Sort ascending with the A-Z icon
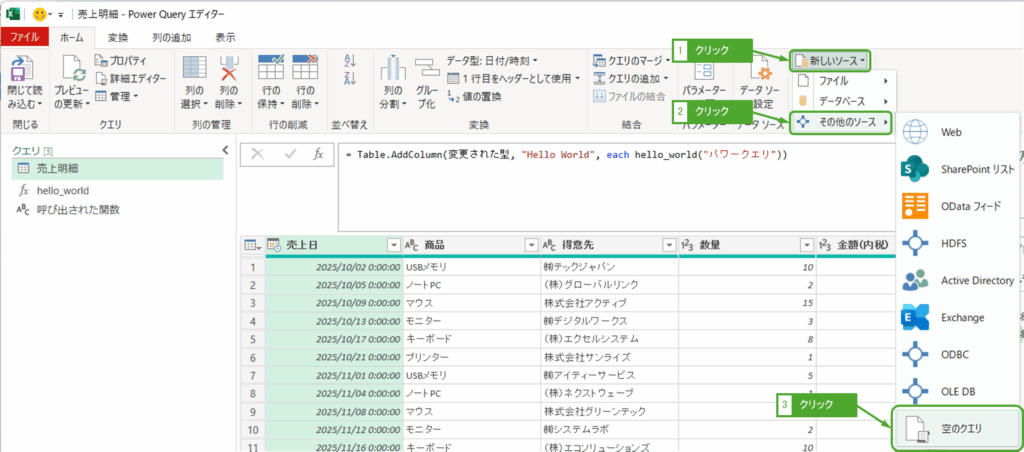 pyautogui.click(x=349, y=61)
